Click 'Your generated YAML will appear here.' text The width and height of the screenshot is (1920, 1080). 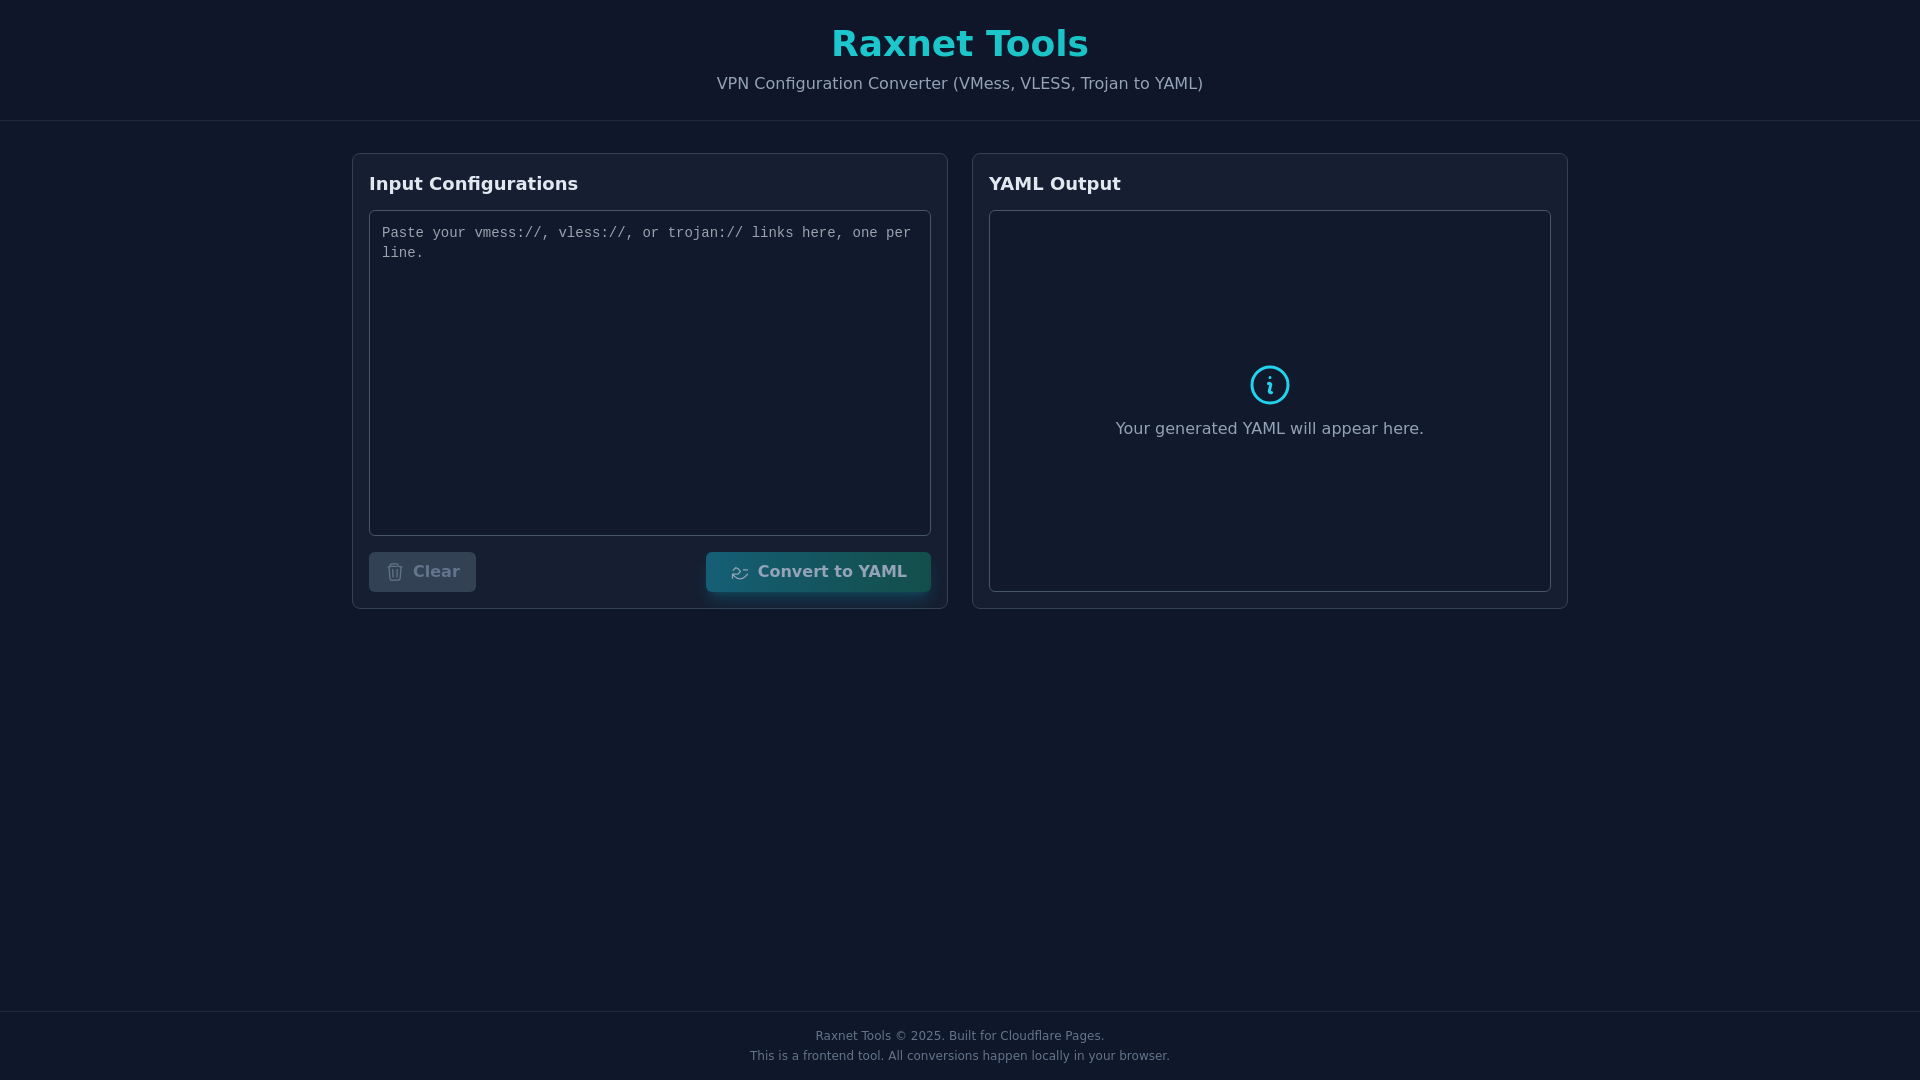point(1270,429)
